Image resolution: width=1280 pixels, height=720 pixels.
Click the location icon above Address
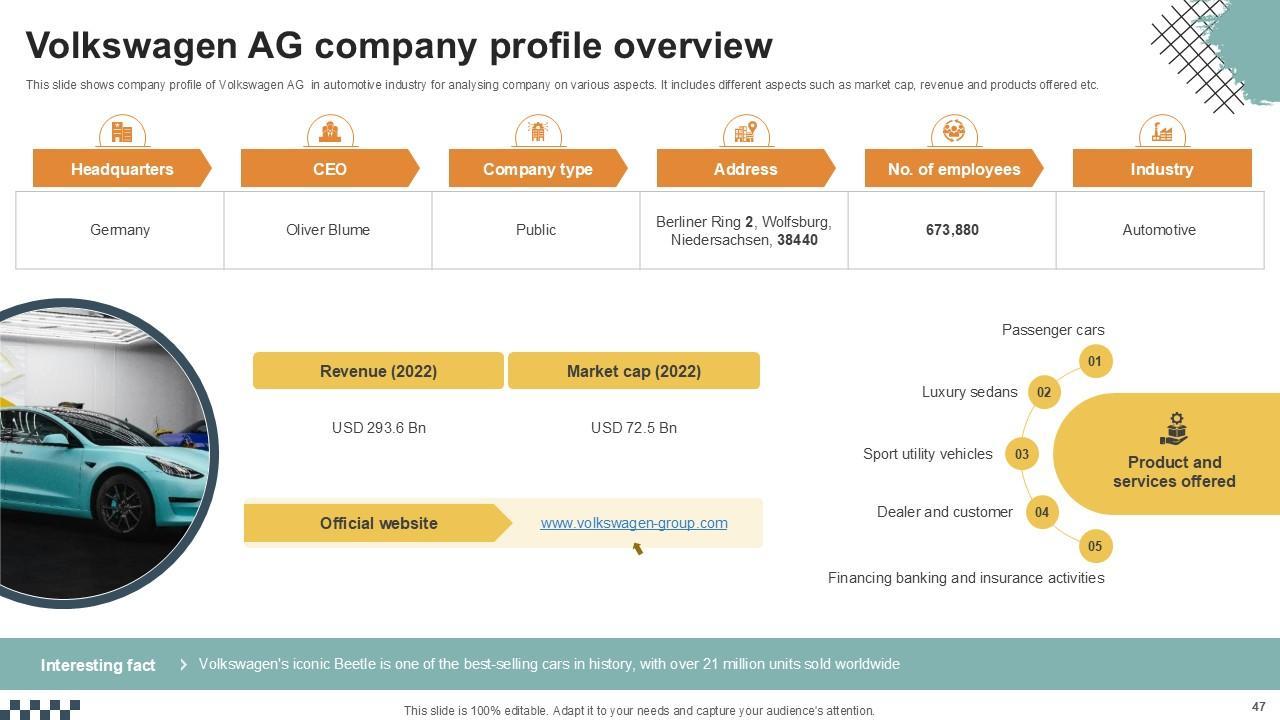(x=746, y=131)
